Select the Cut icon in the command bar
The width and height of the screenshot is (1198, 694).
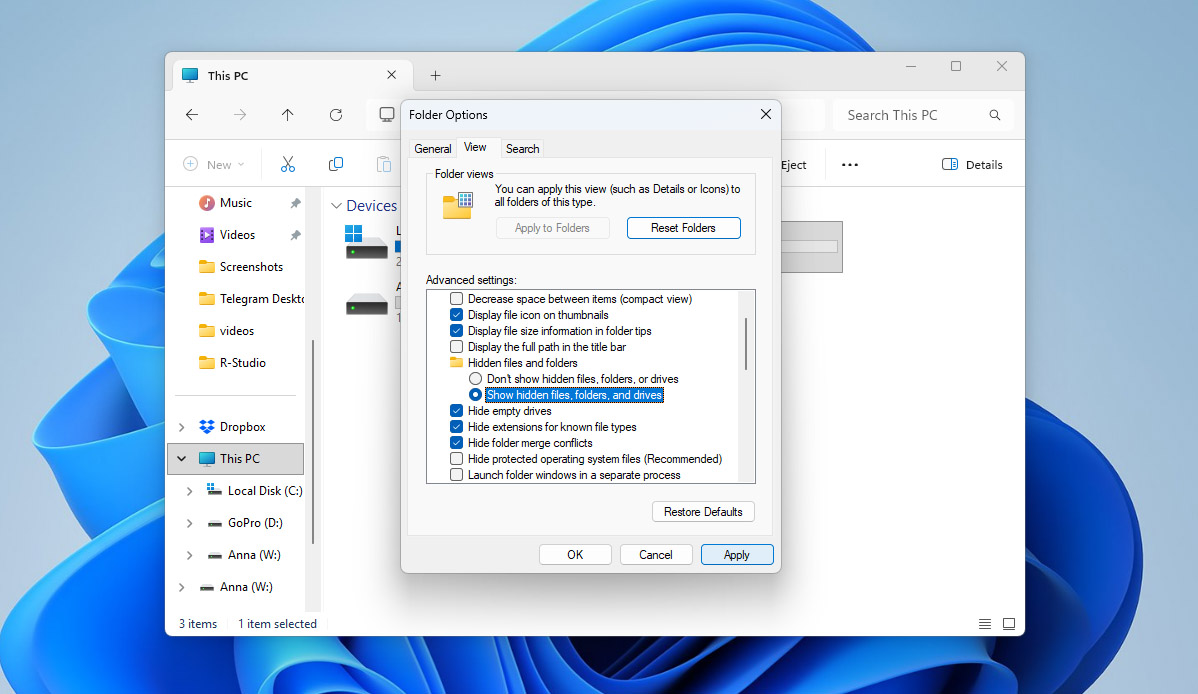click(x=287, y=164)
